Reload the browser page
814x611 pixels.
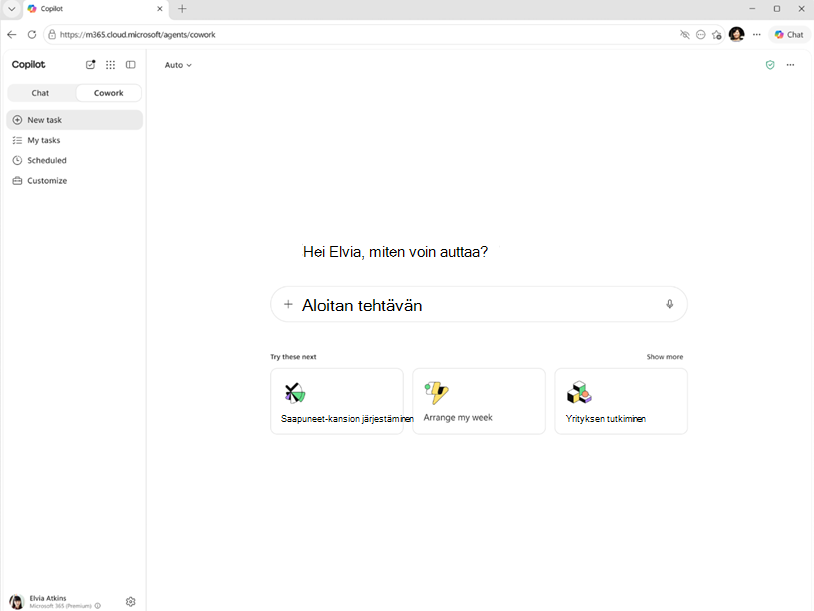[x=32, y=34]
